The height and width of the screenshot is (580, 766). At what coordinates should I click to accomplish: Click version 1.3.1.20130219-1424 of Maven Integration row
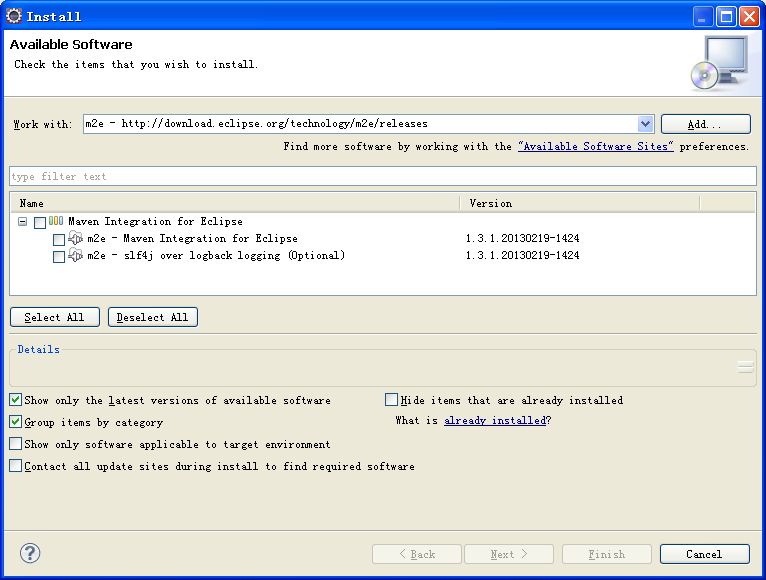(x=522, y=238)
